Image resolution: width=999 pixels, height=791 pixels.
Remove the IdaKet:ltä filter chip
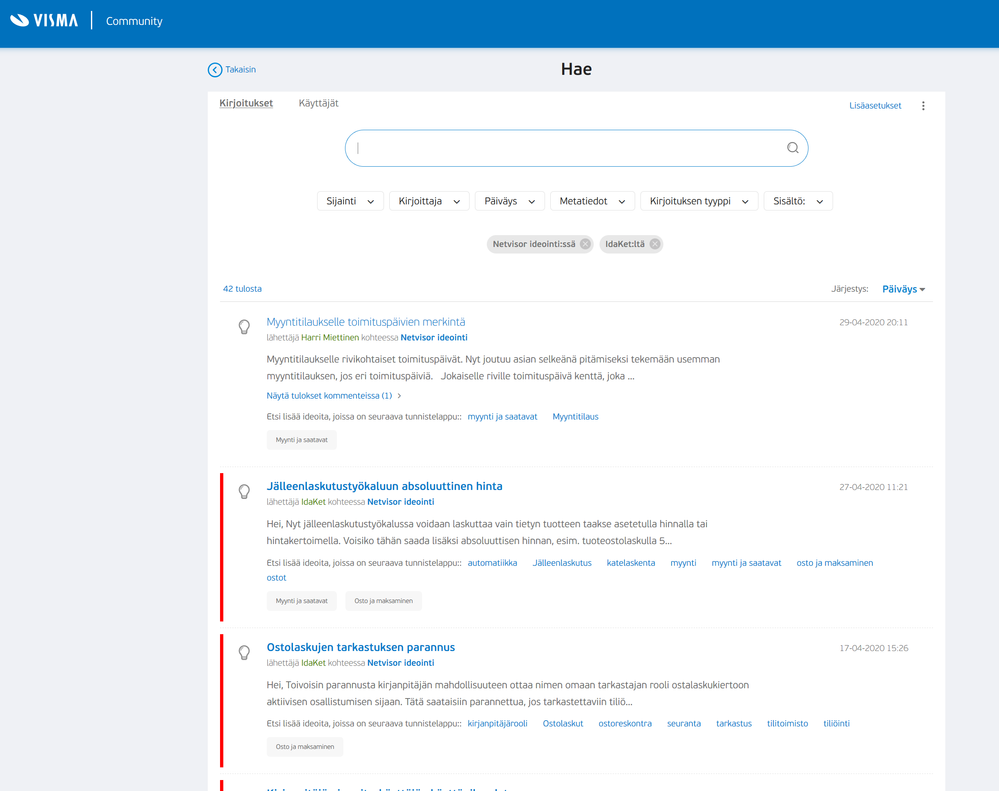click(x=654, y=244)
